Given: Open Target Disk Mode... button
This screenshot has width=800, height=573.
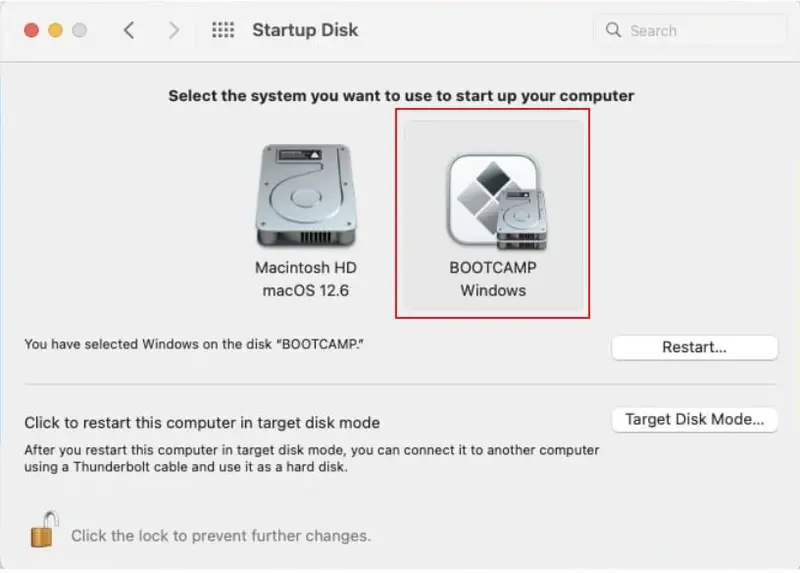Looking at the screenshot, I should coord(694,419).
